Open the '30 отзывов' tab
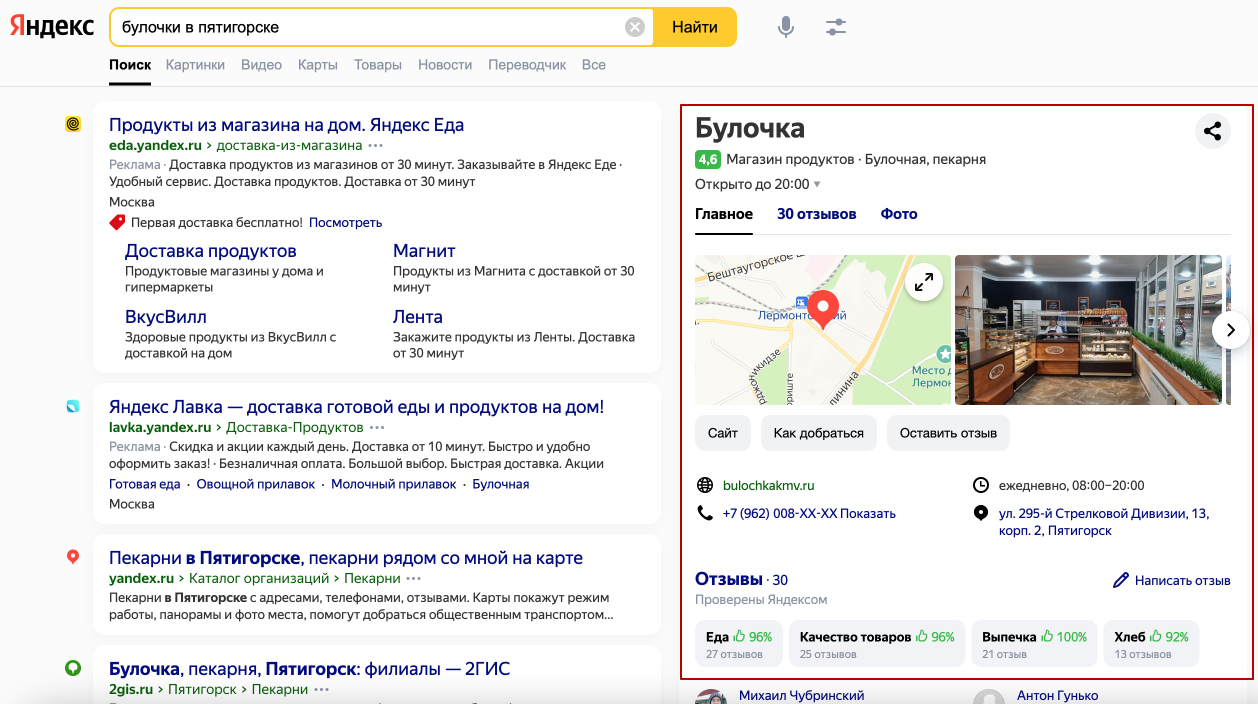Viewport: 1258px width, 704px height. [816, 214]
